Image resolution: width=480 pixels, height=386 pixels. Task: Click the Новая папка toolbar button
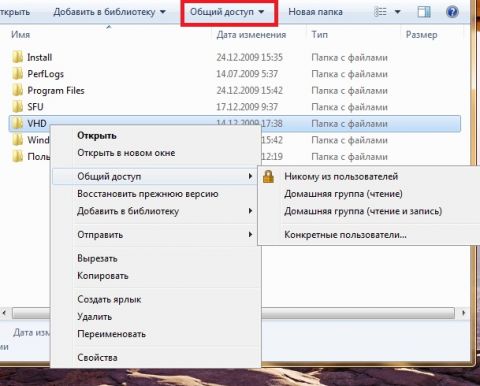(x=315, y=12)
